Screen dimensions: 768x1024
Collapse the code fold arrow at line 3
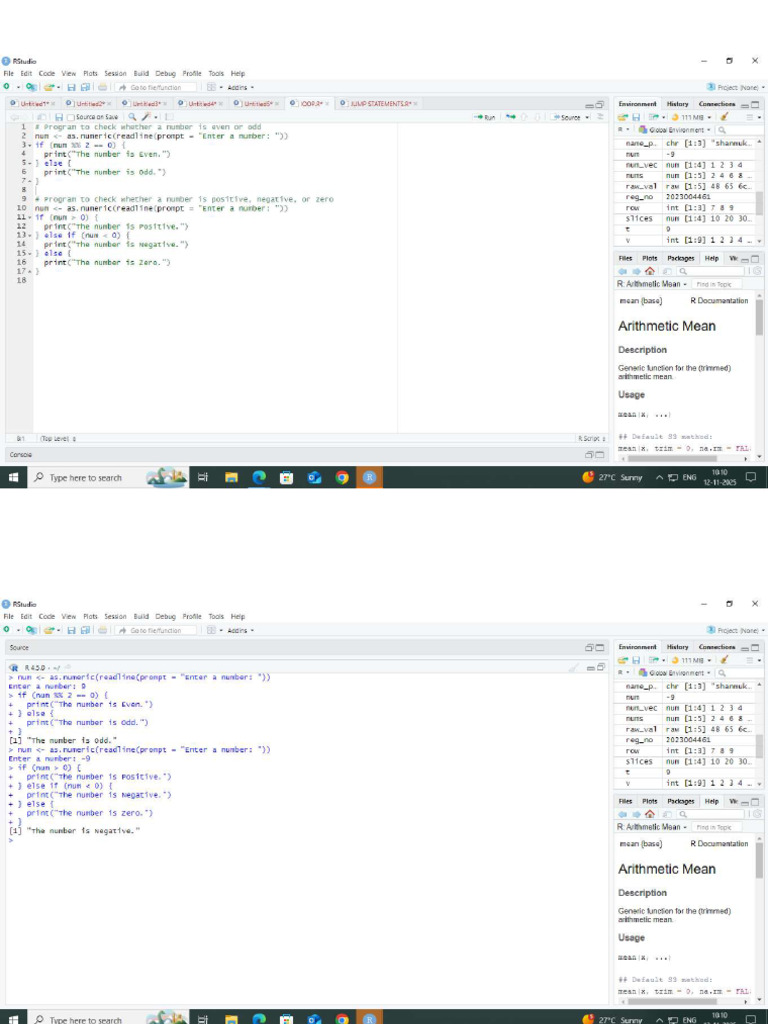29,145
